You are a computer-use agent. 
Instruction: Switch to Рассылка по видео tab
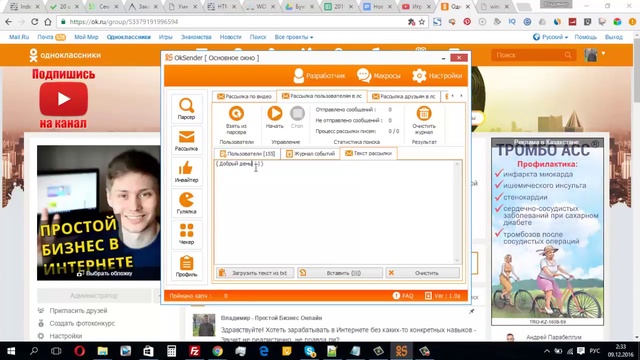click(x=244, y=96)
